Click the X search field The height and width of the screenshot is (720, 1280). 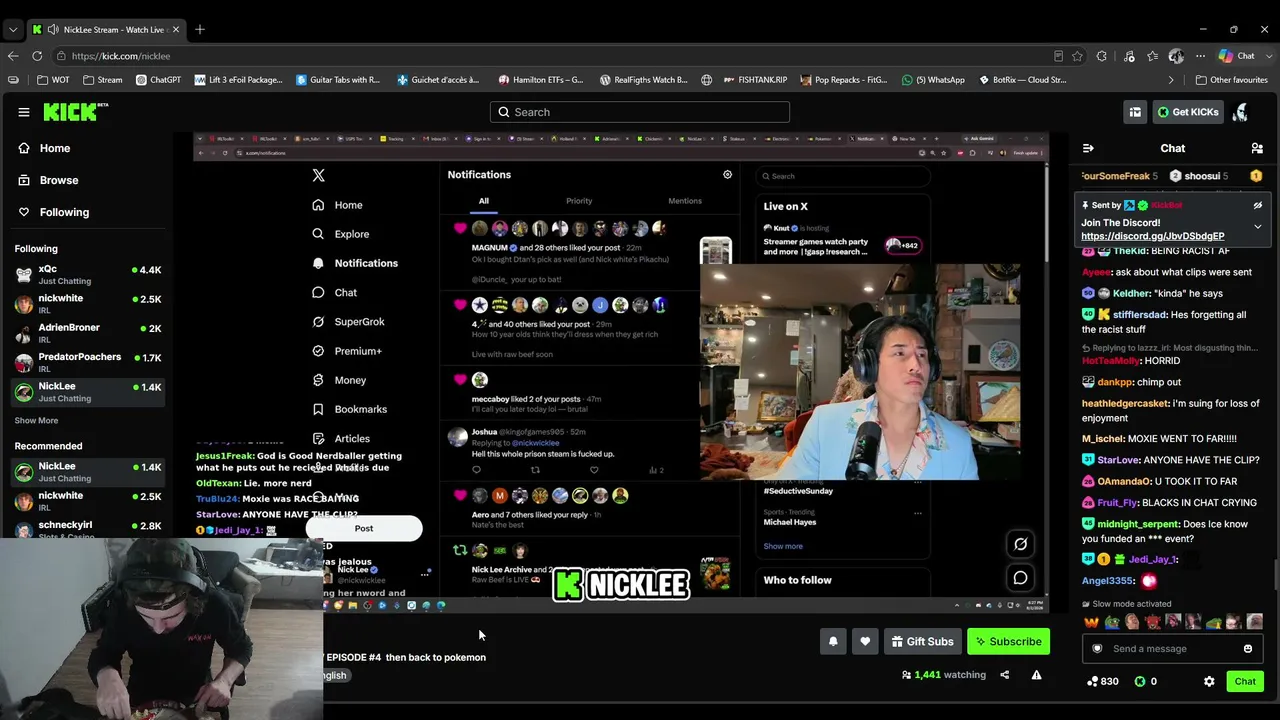(842, 176)
